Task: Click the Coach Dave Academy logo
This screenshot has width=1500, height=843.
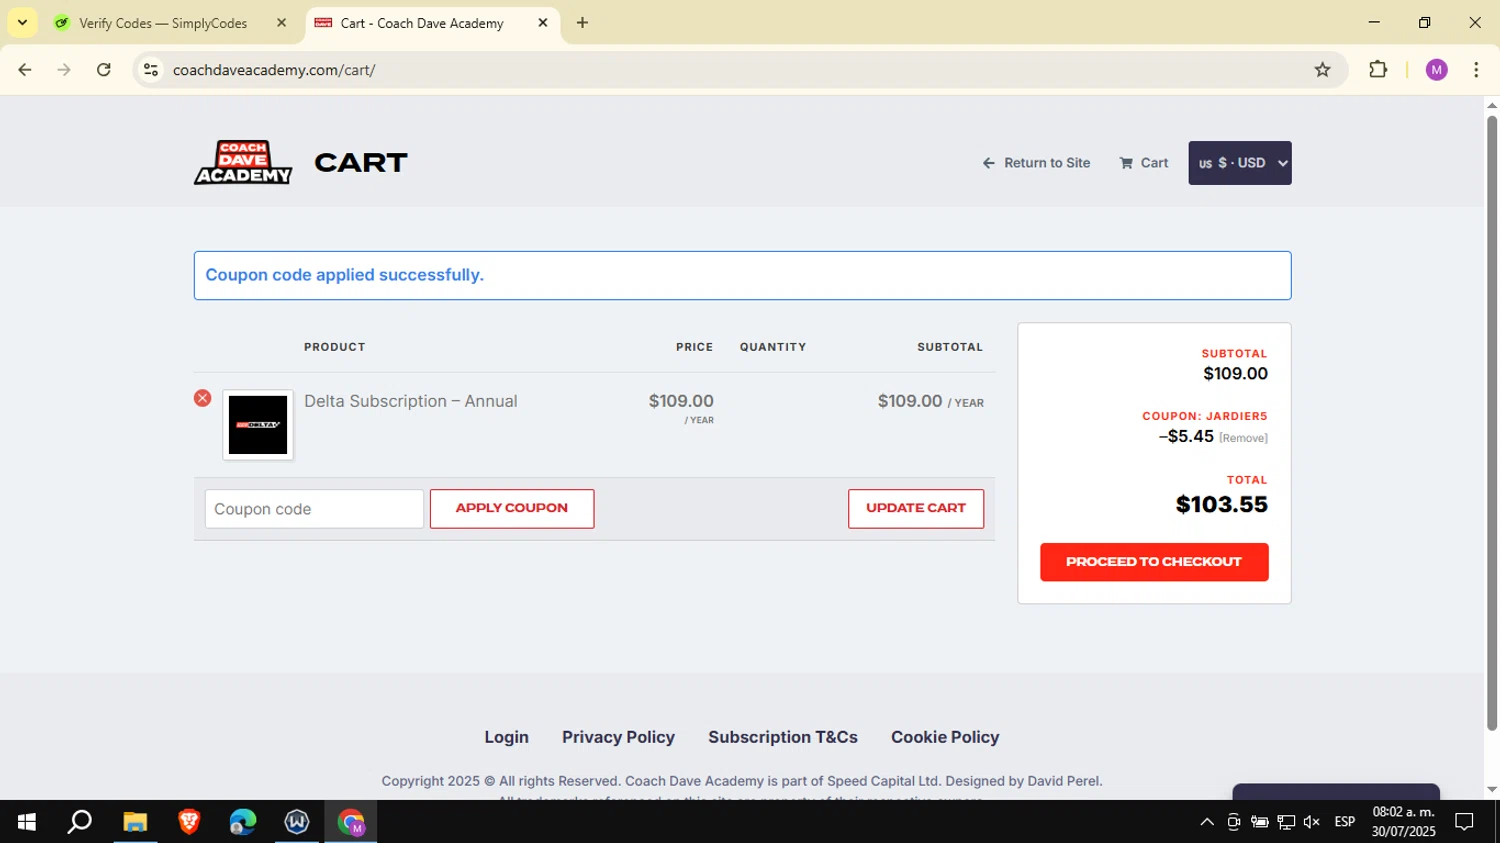Action: [243, 162]
